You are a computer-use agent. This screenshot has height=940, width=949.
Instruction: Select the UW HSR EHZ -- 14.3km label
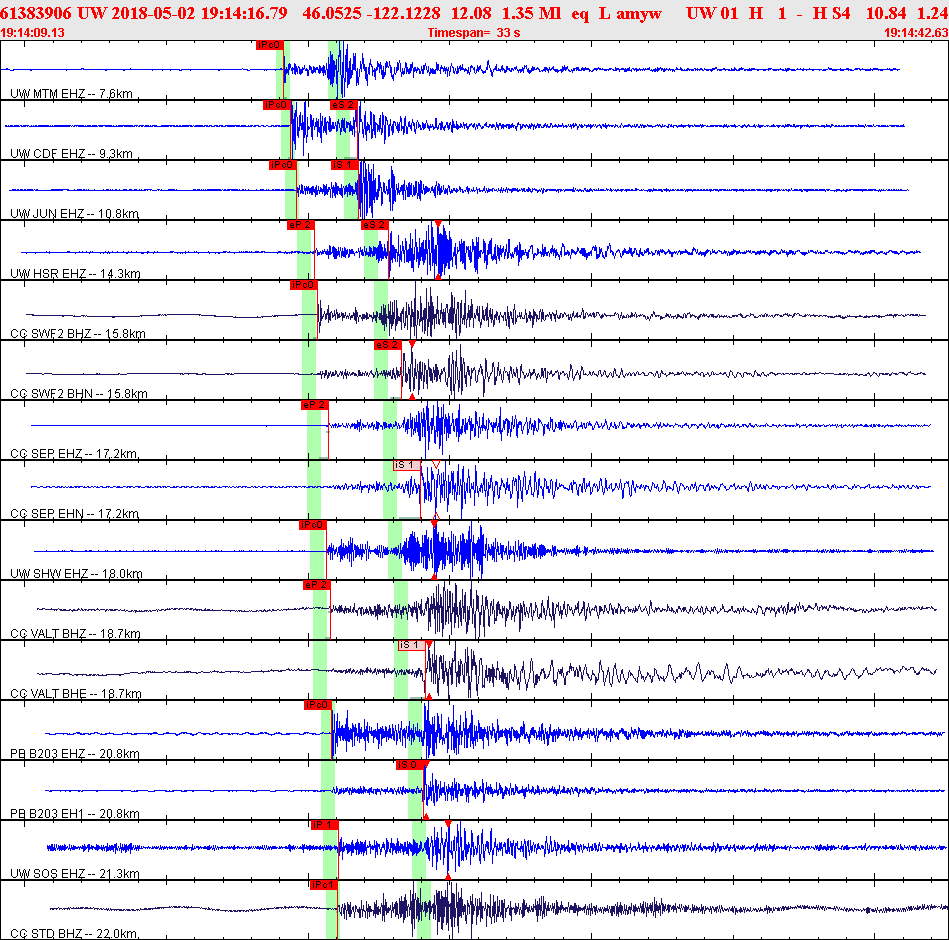click(76, 274)
